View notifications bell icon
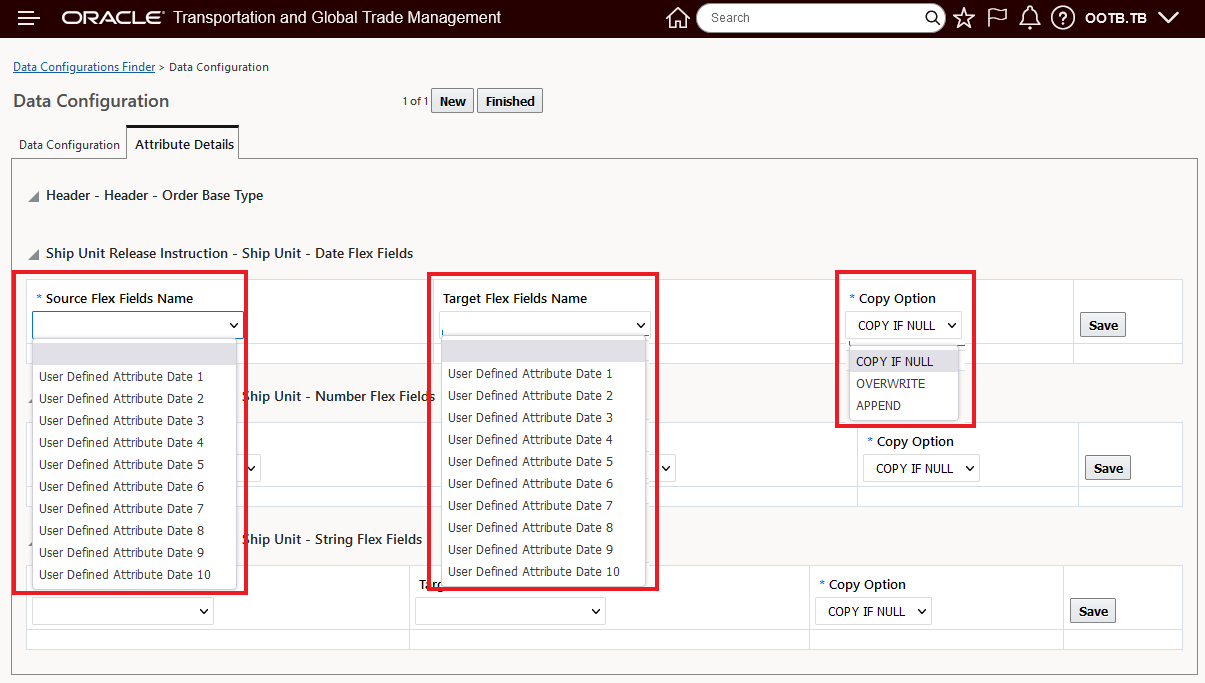The image size is (1205, 683). (1030, 18)
